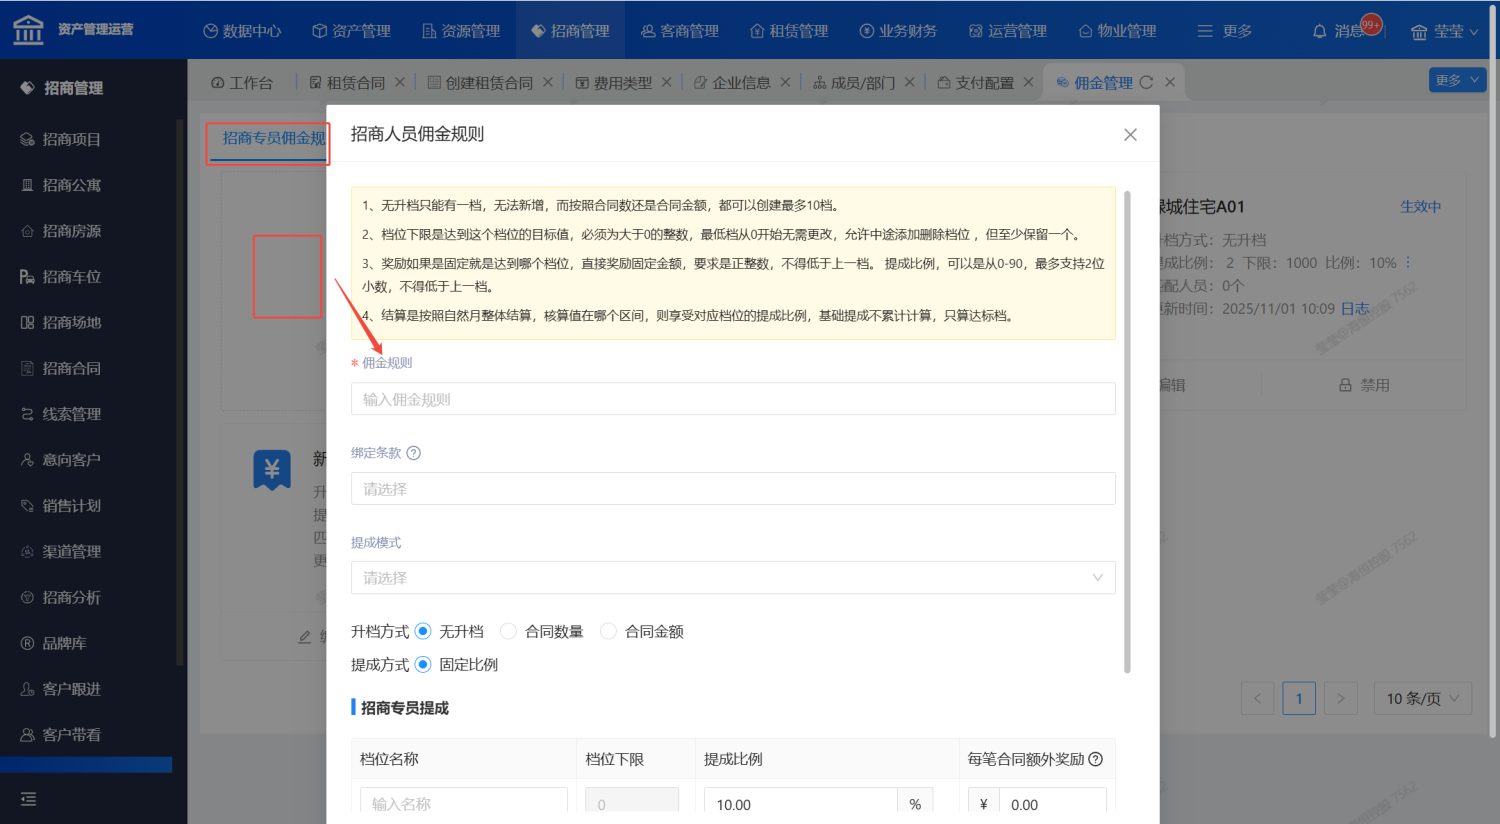Viewport: 1500px width, 824px height.
Task: Click the help icon beside 每笔合同额外奖励
Action: (x=1096, y=759)
